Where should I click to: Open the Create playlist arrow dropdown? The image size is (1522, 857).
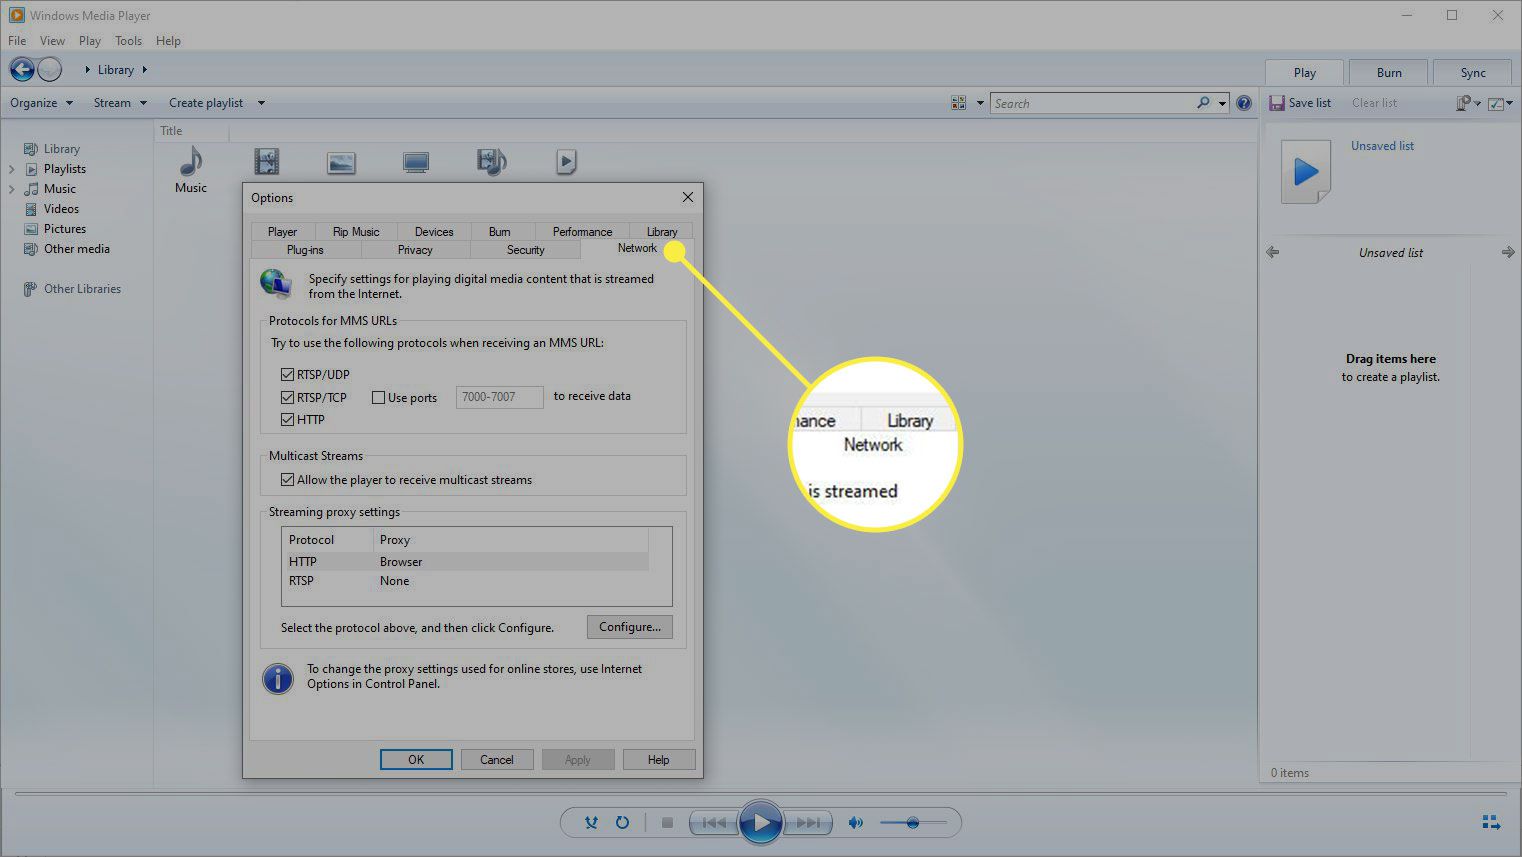click(261, 103)
